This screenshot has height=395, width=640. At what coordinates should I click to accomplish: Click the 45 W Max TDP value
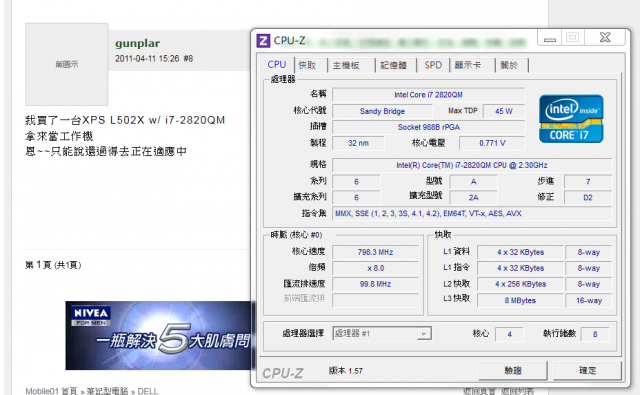[x=504, y=111]
